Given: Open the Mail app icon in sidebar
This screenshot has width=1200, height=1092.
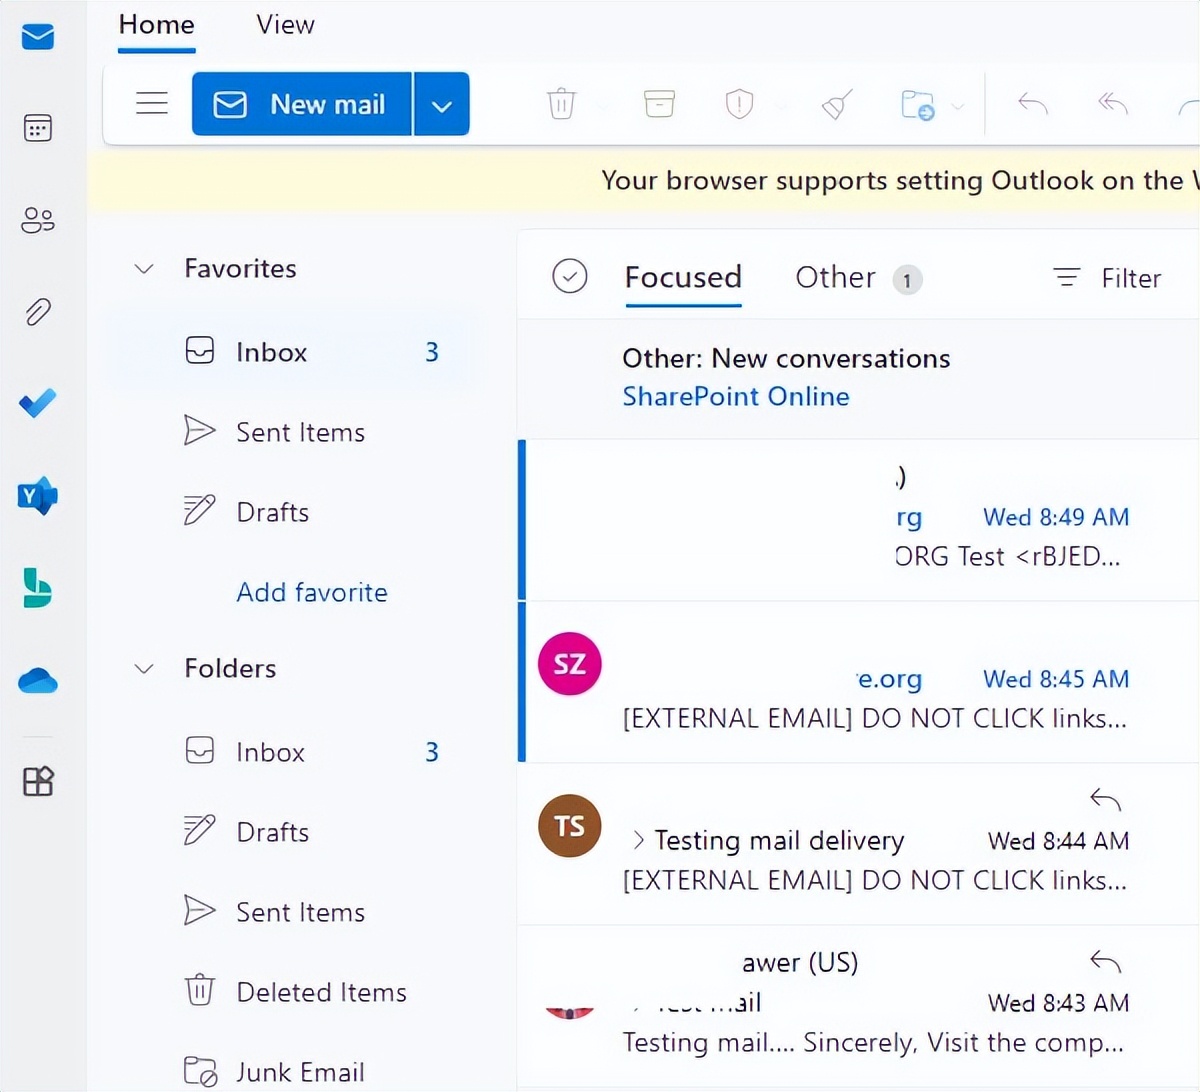Looking at the screenshot, I should pos(38,37).
